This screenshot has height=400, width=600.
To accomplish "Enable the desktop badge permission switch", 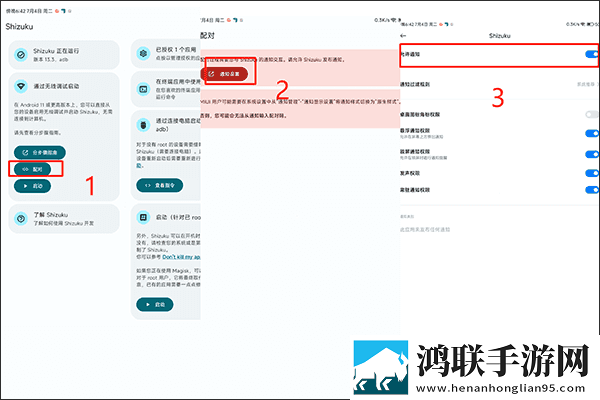I will pyautogui.click(x=592, y=114).
